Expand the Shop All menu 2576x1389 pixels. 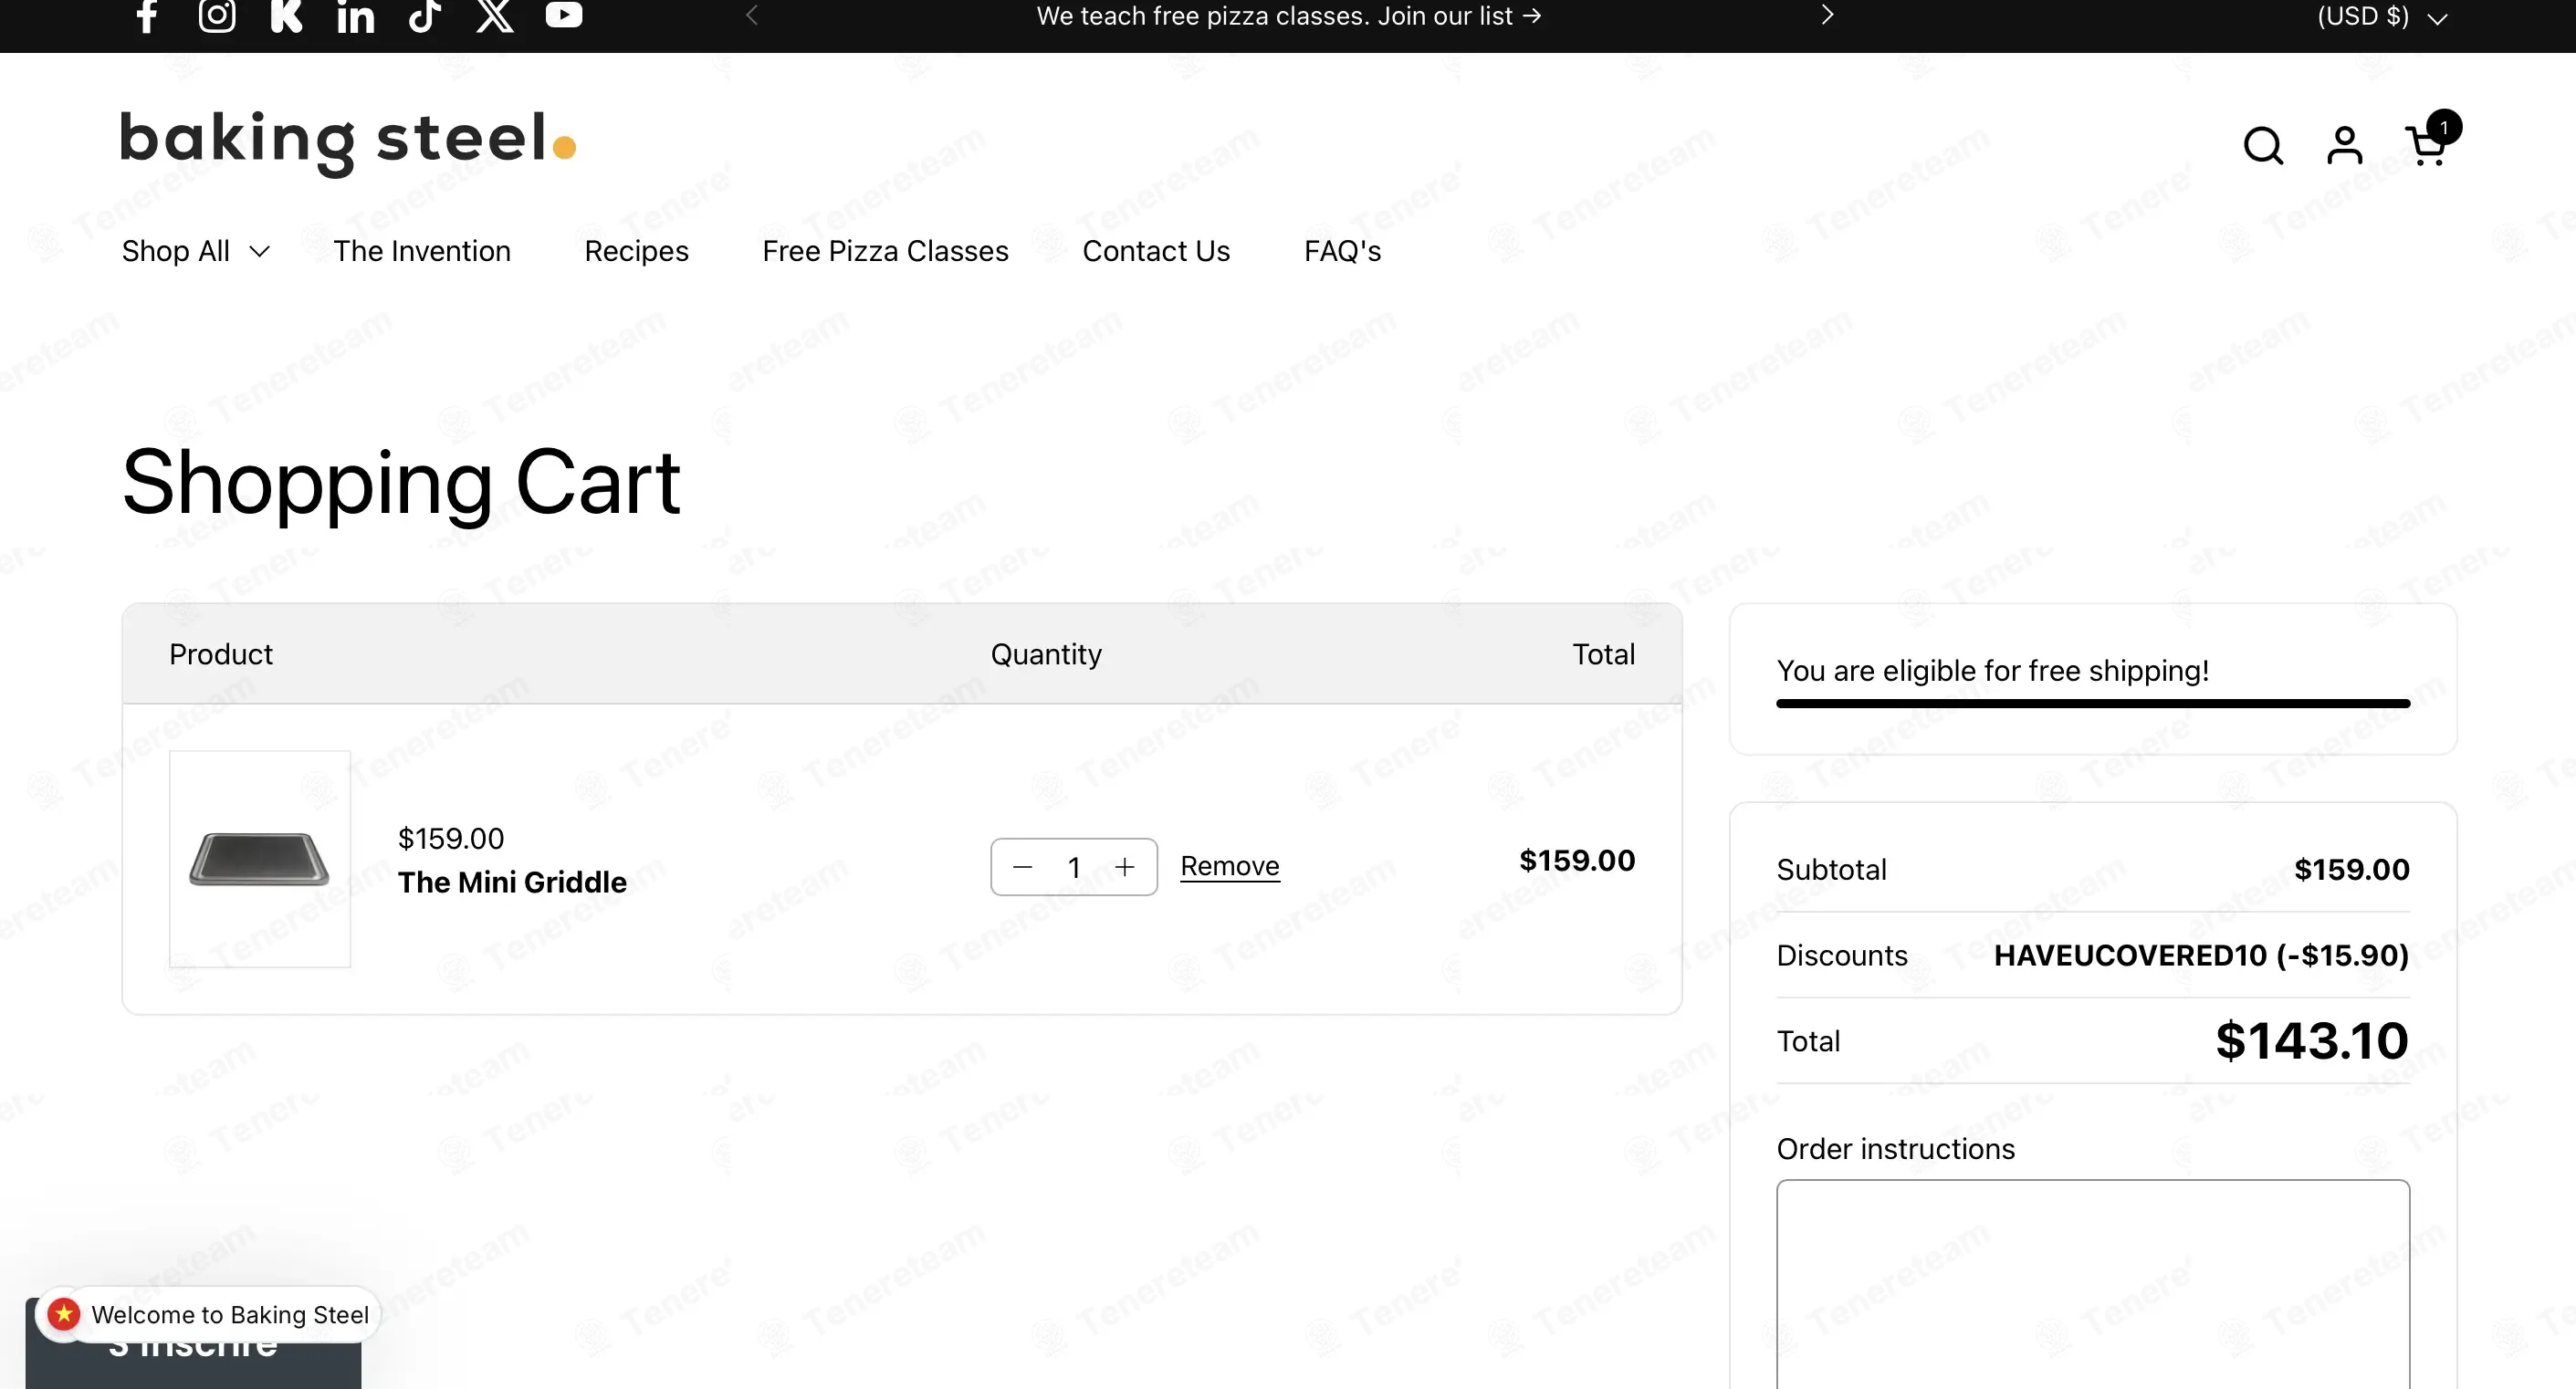196,251
